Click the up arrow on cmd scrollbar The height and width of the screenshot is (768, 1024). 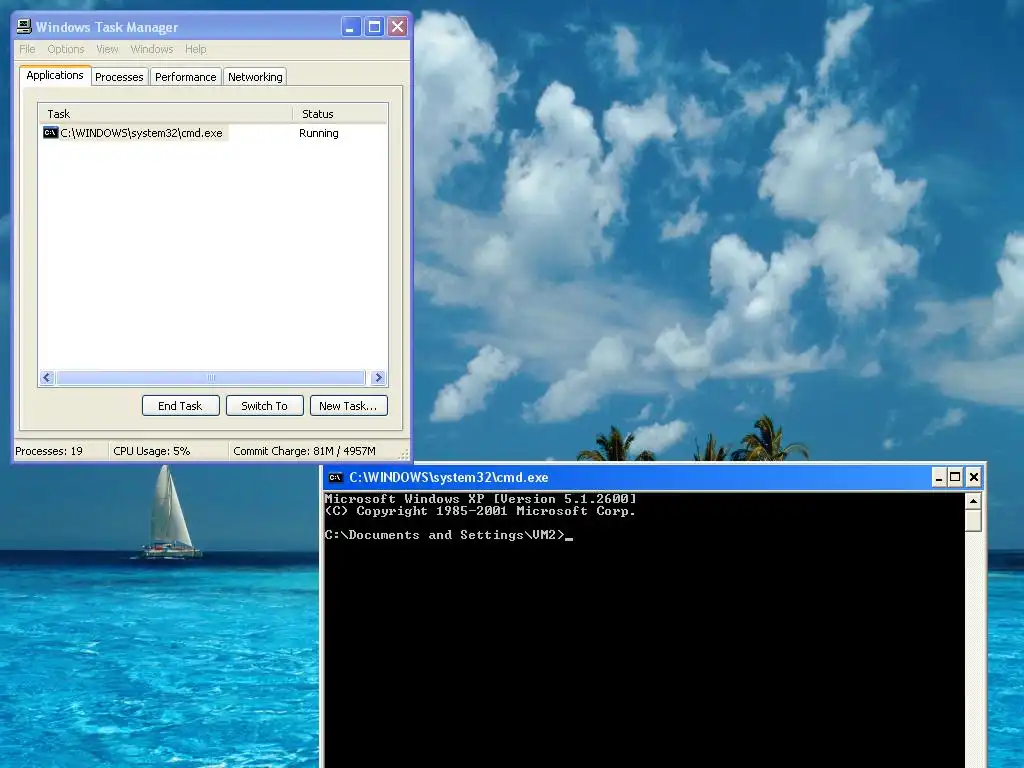(x=973, y=502)
